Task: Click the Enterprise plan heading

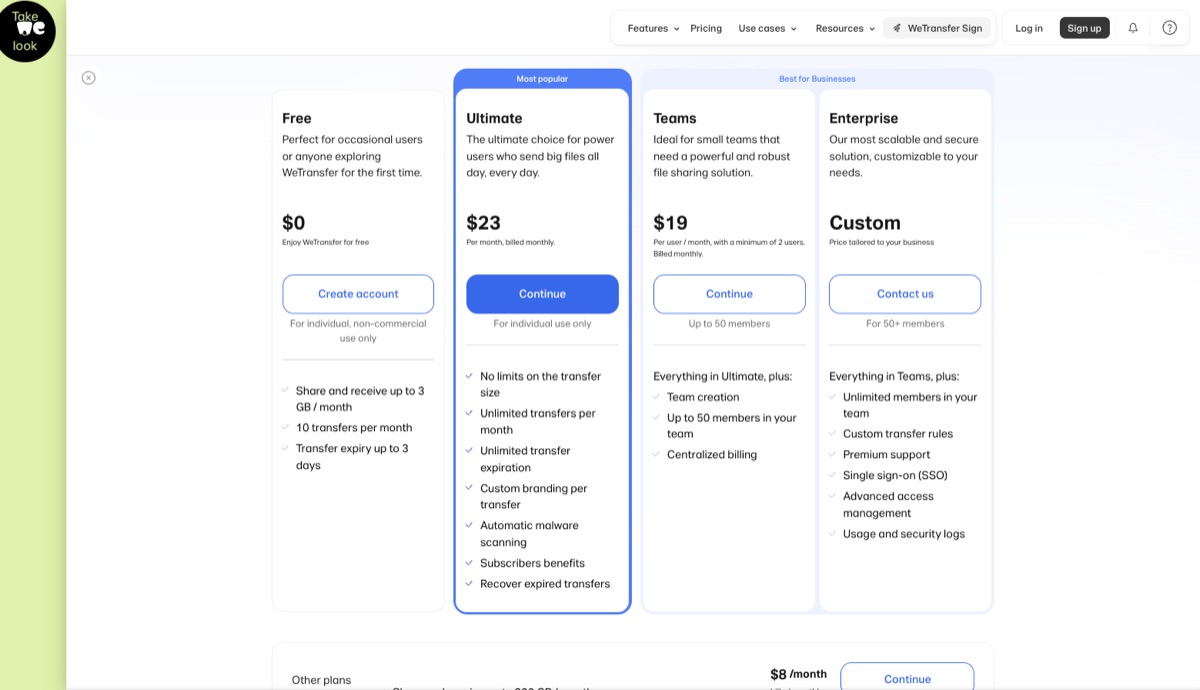Action: pyautogui.click(x=864, y=118)
